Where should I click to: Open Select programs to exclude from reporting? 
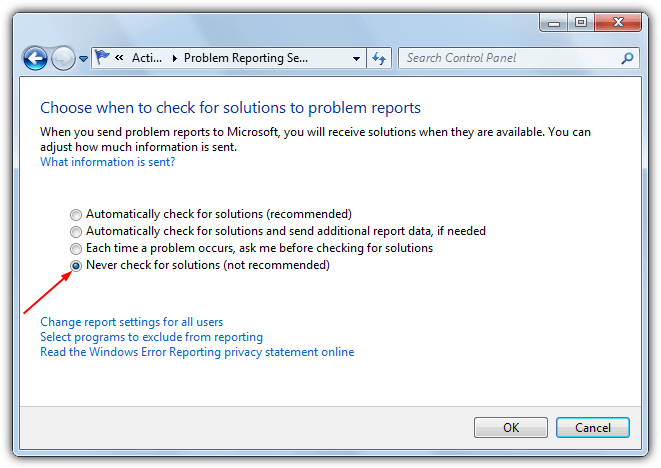pos(151,337)
